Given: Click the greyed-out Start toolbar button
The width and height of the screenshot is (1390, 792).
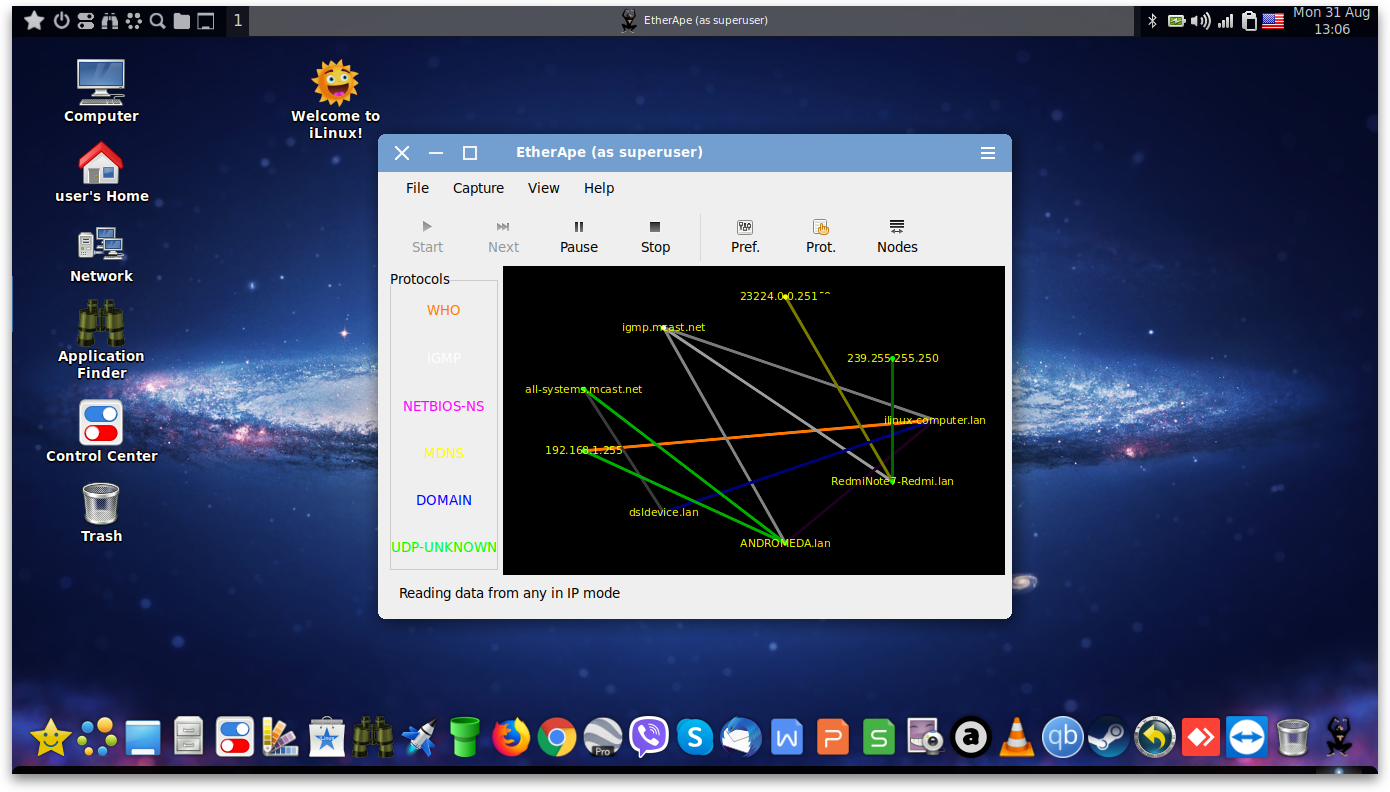Looking at the screenshot, I should pos(427,237).
